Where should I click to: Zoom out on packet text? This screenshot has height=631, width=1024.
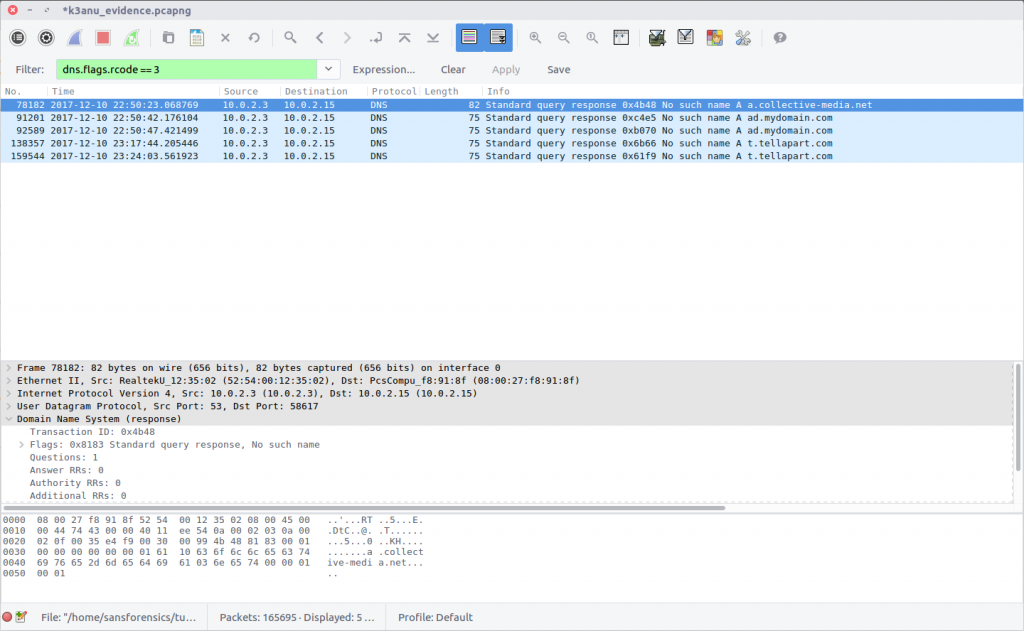[564, 38]
